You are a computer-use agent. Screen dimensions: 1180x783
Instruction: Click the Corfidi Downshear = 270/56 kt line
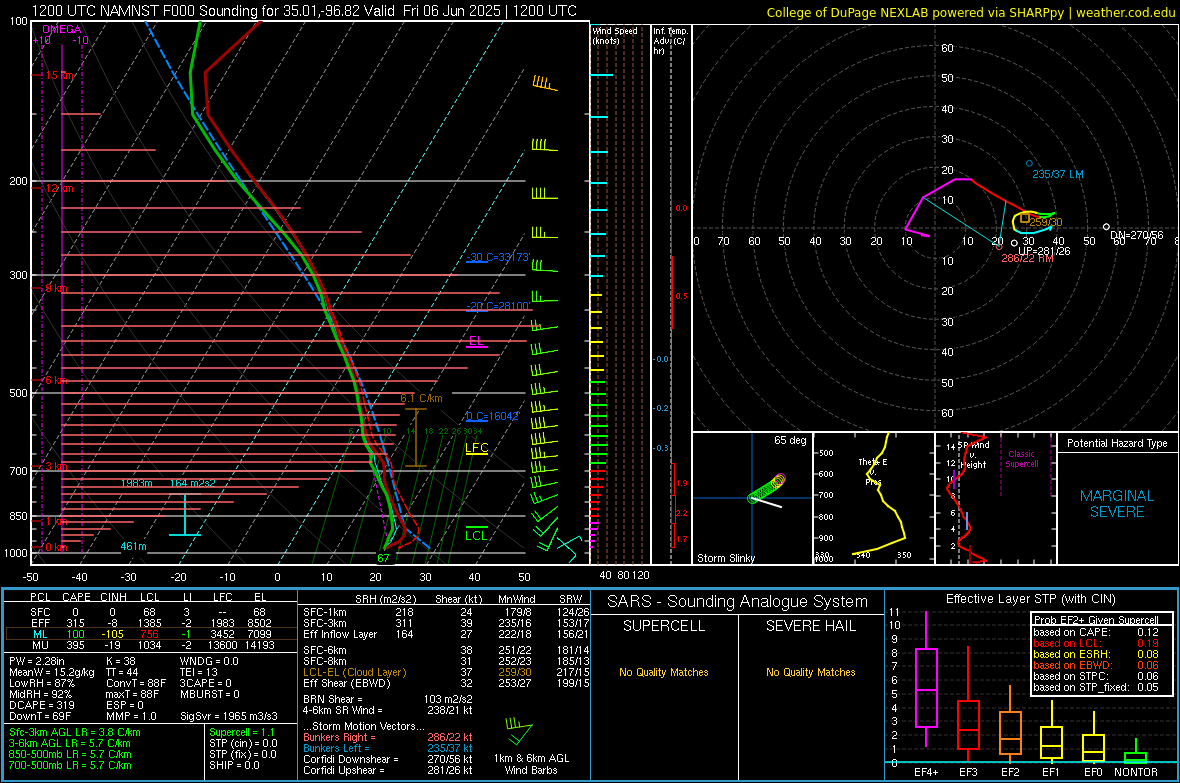click(388, 759)
